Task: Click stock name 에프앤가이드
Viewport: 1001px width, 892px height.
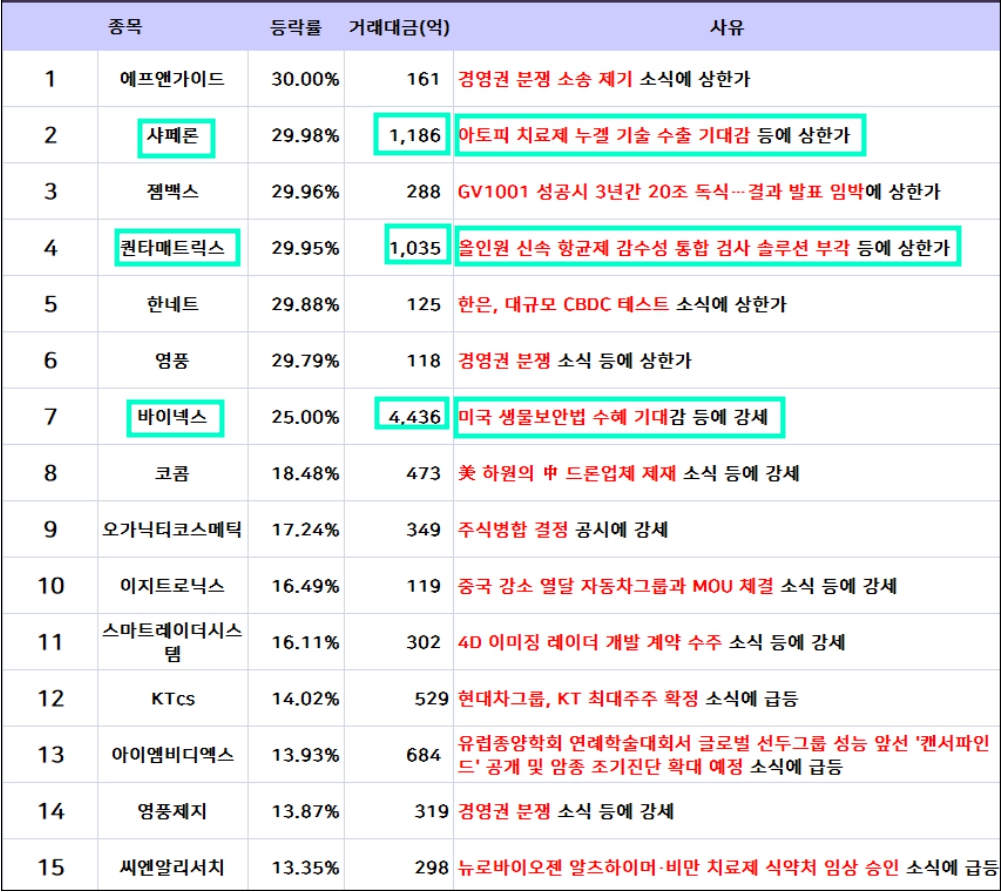Action: (172, 79)
